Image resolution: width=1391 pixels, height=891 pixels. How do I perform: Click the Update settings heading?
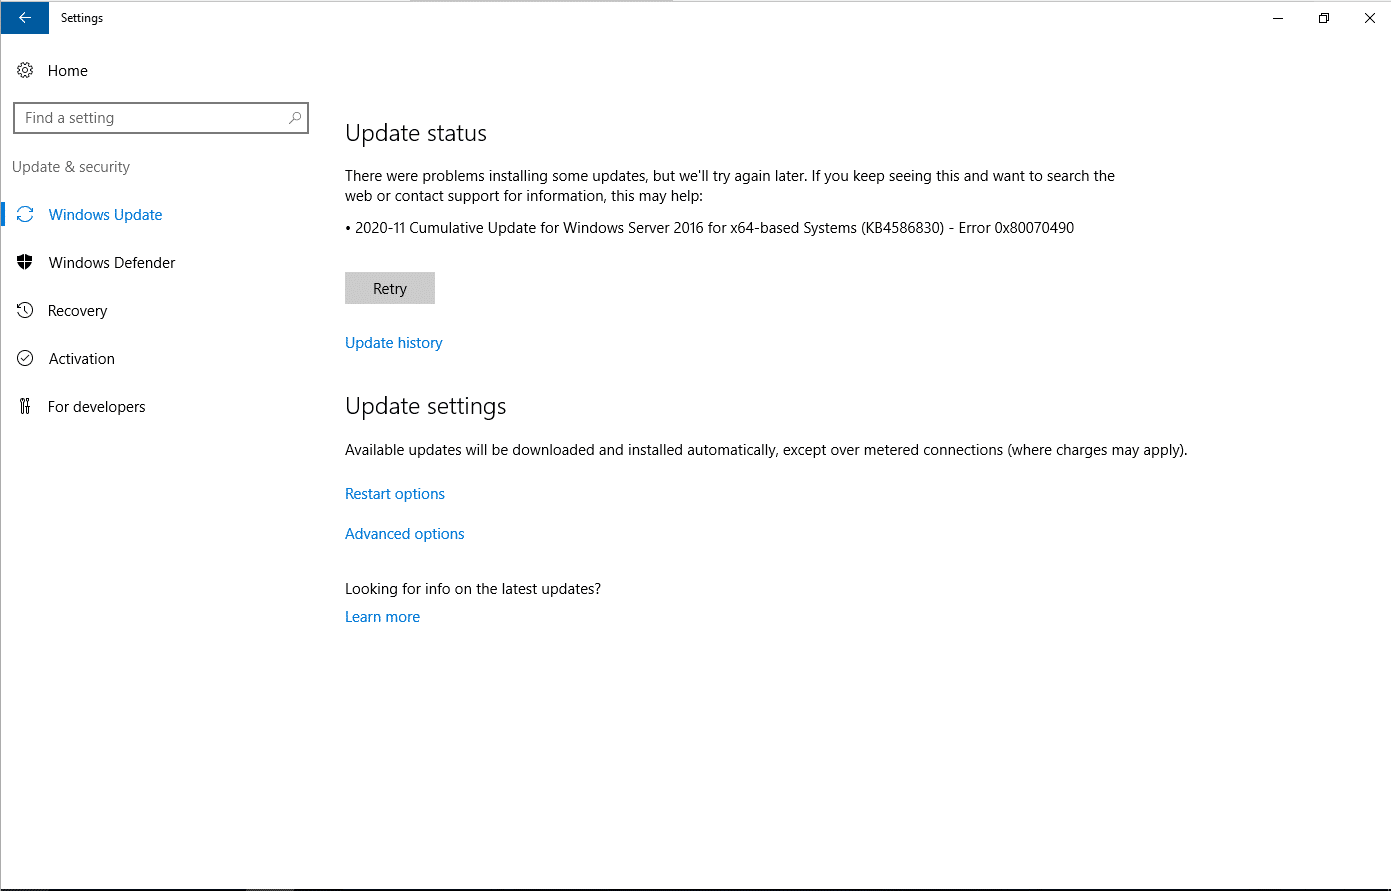(x=426, y=406)
